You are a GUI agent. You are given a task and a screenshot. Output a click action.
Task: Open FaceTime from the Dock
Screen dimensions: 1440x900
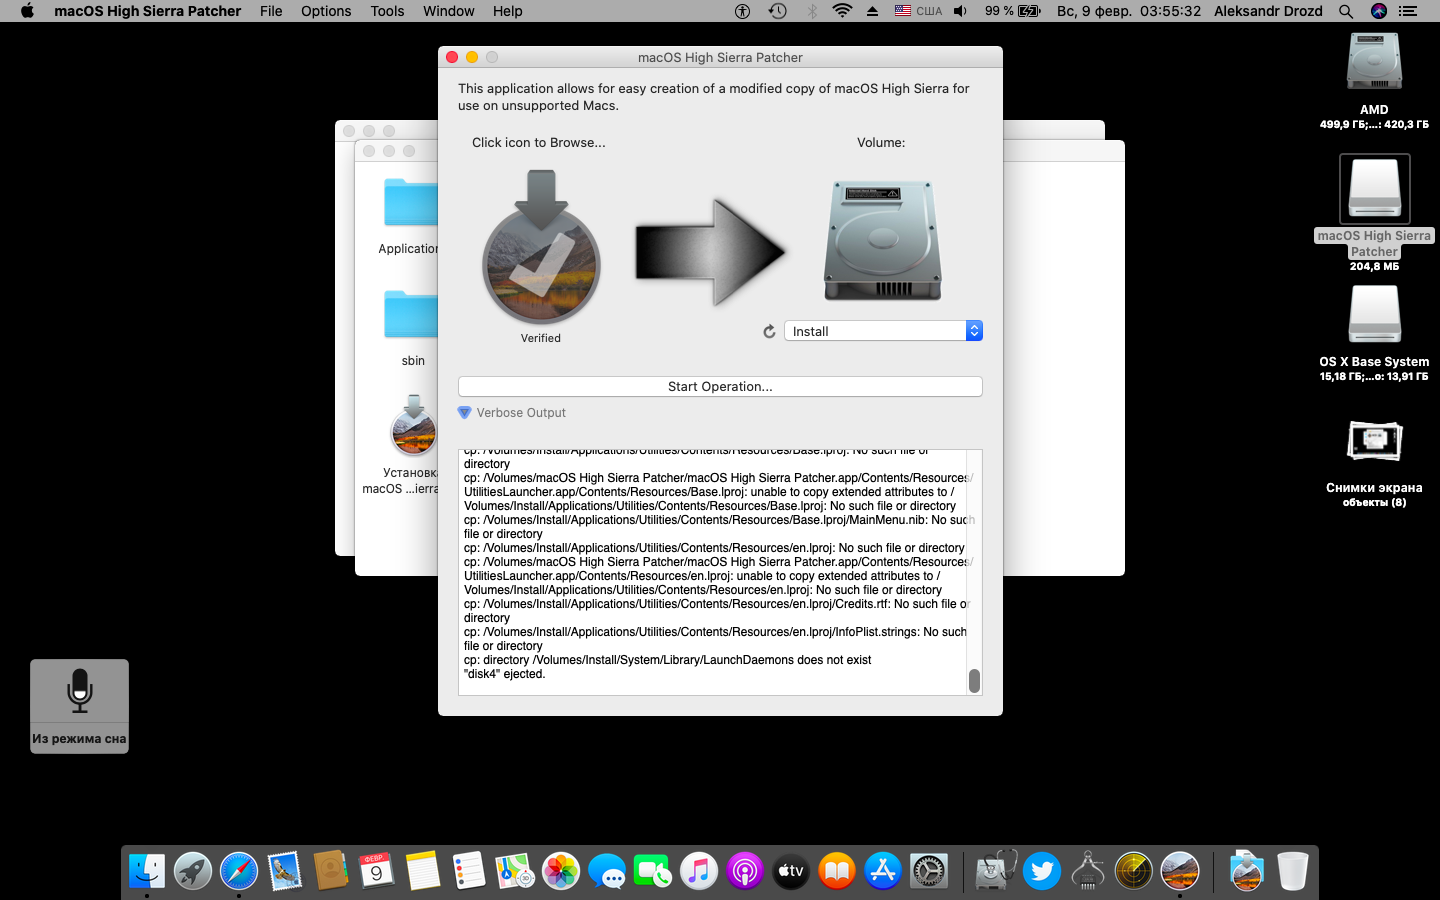click(x=653, y=871)
